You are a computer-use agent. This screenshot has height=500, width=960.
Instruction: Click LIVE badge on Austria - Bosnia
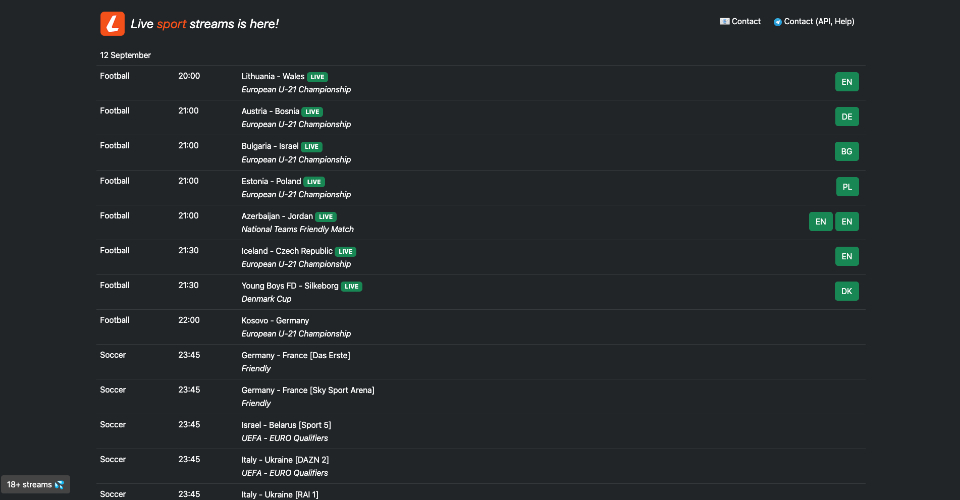(312, 112)
